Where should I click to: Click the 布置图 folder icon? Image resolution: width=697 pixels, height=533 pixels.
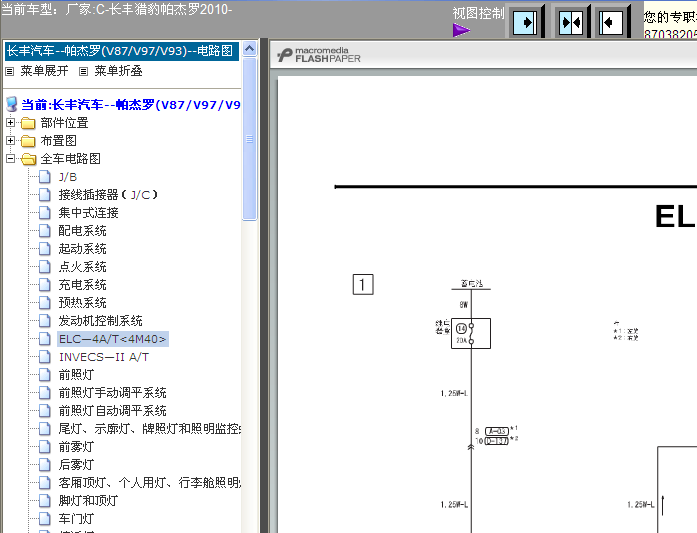point(28,141)
